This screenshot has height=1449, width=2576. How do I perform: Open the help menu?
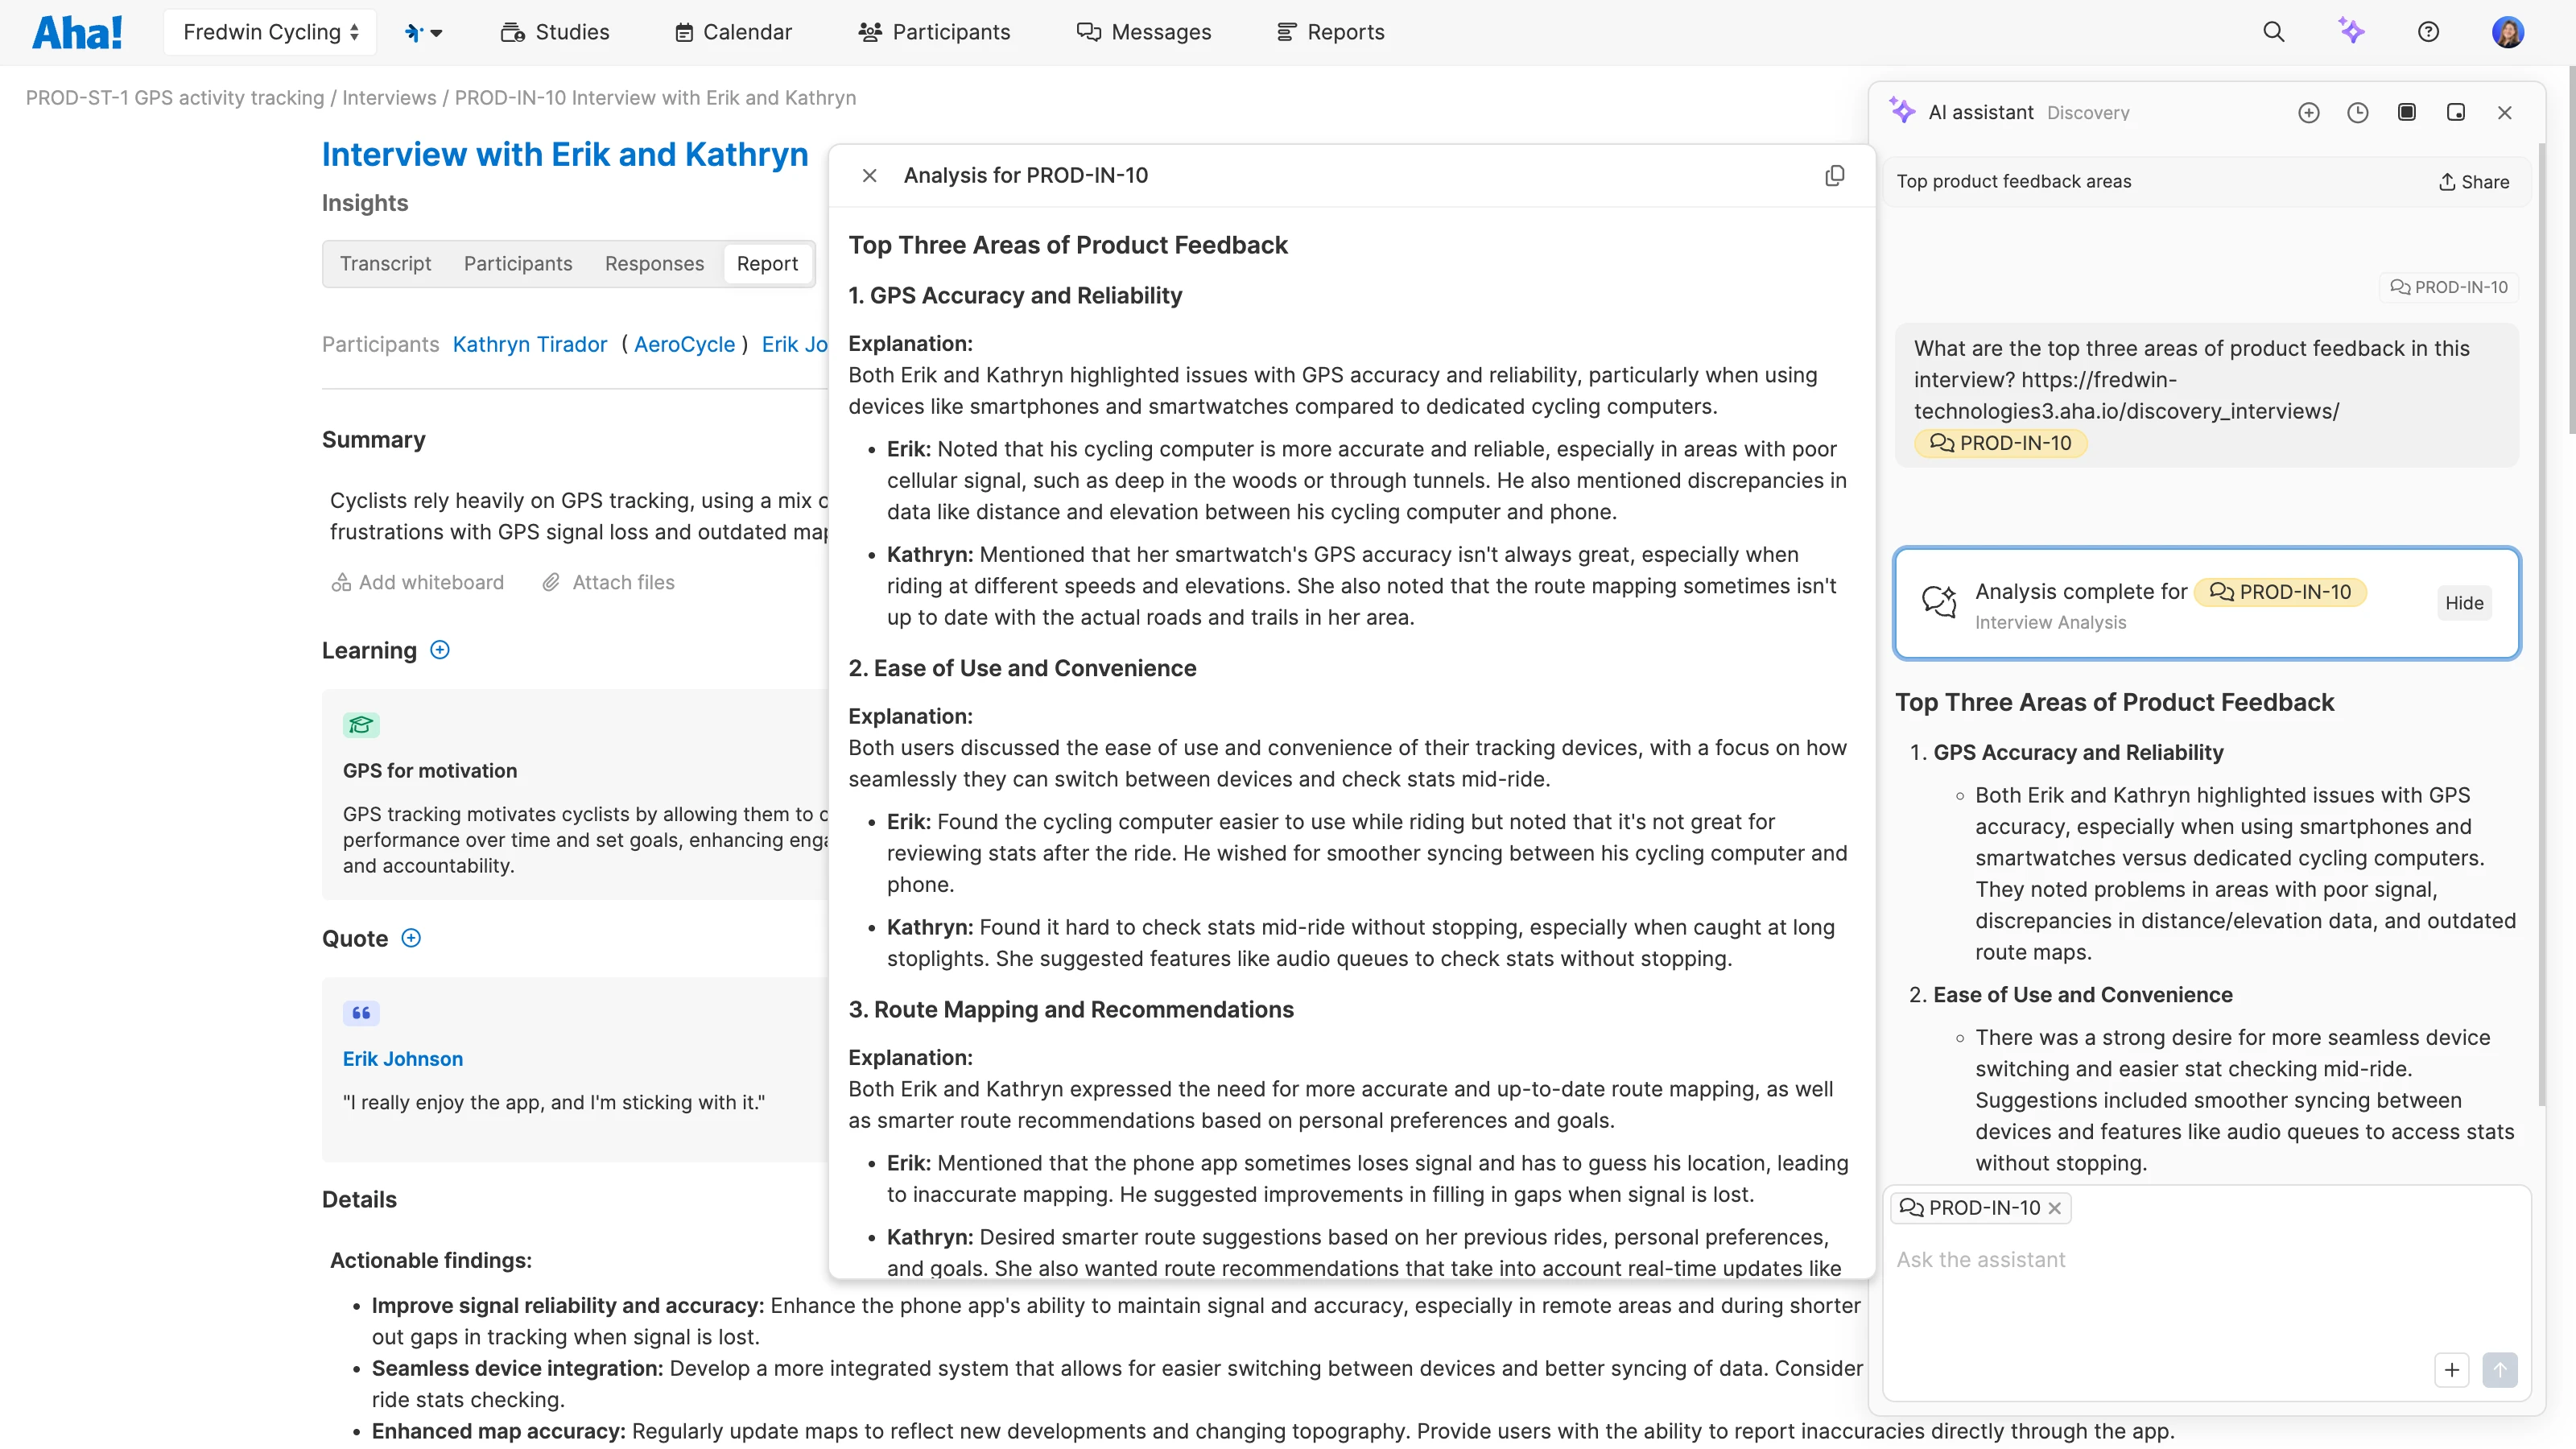click(2429, 31)
